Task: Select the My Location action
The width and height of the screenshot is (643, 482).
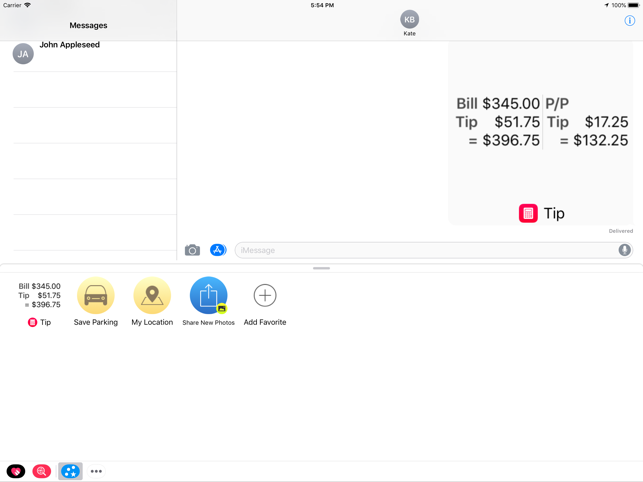Action: tap(152, 302)
